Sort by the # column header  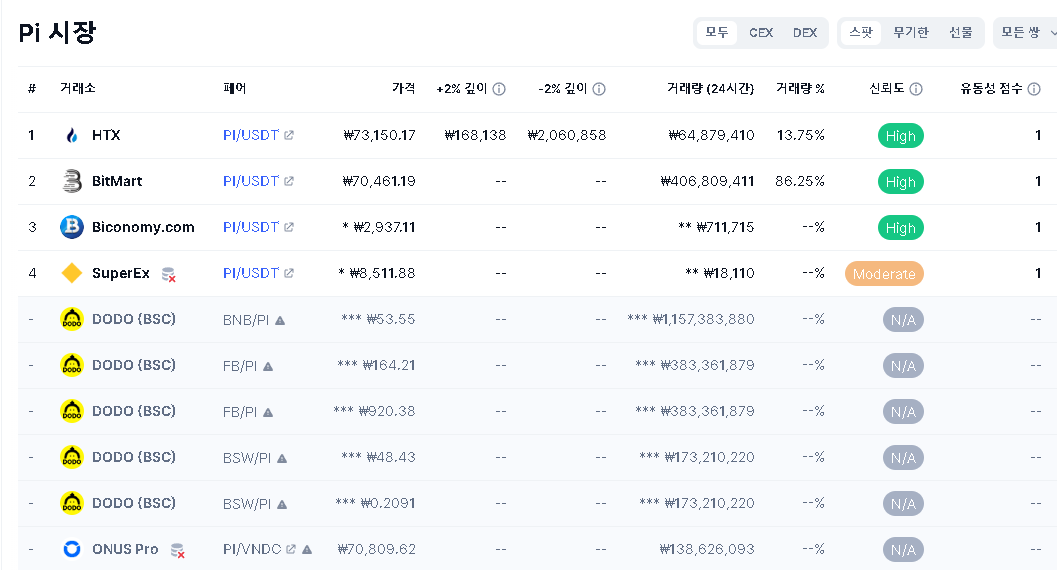pyautogui.click(x=32, y=89)
